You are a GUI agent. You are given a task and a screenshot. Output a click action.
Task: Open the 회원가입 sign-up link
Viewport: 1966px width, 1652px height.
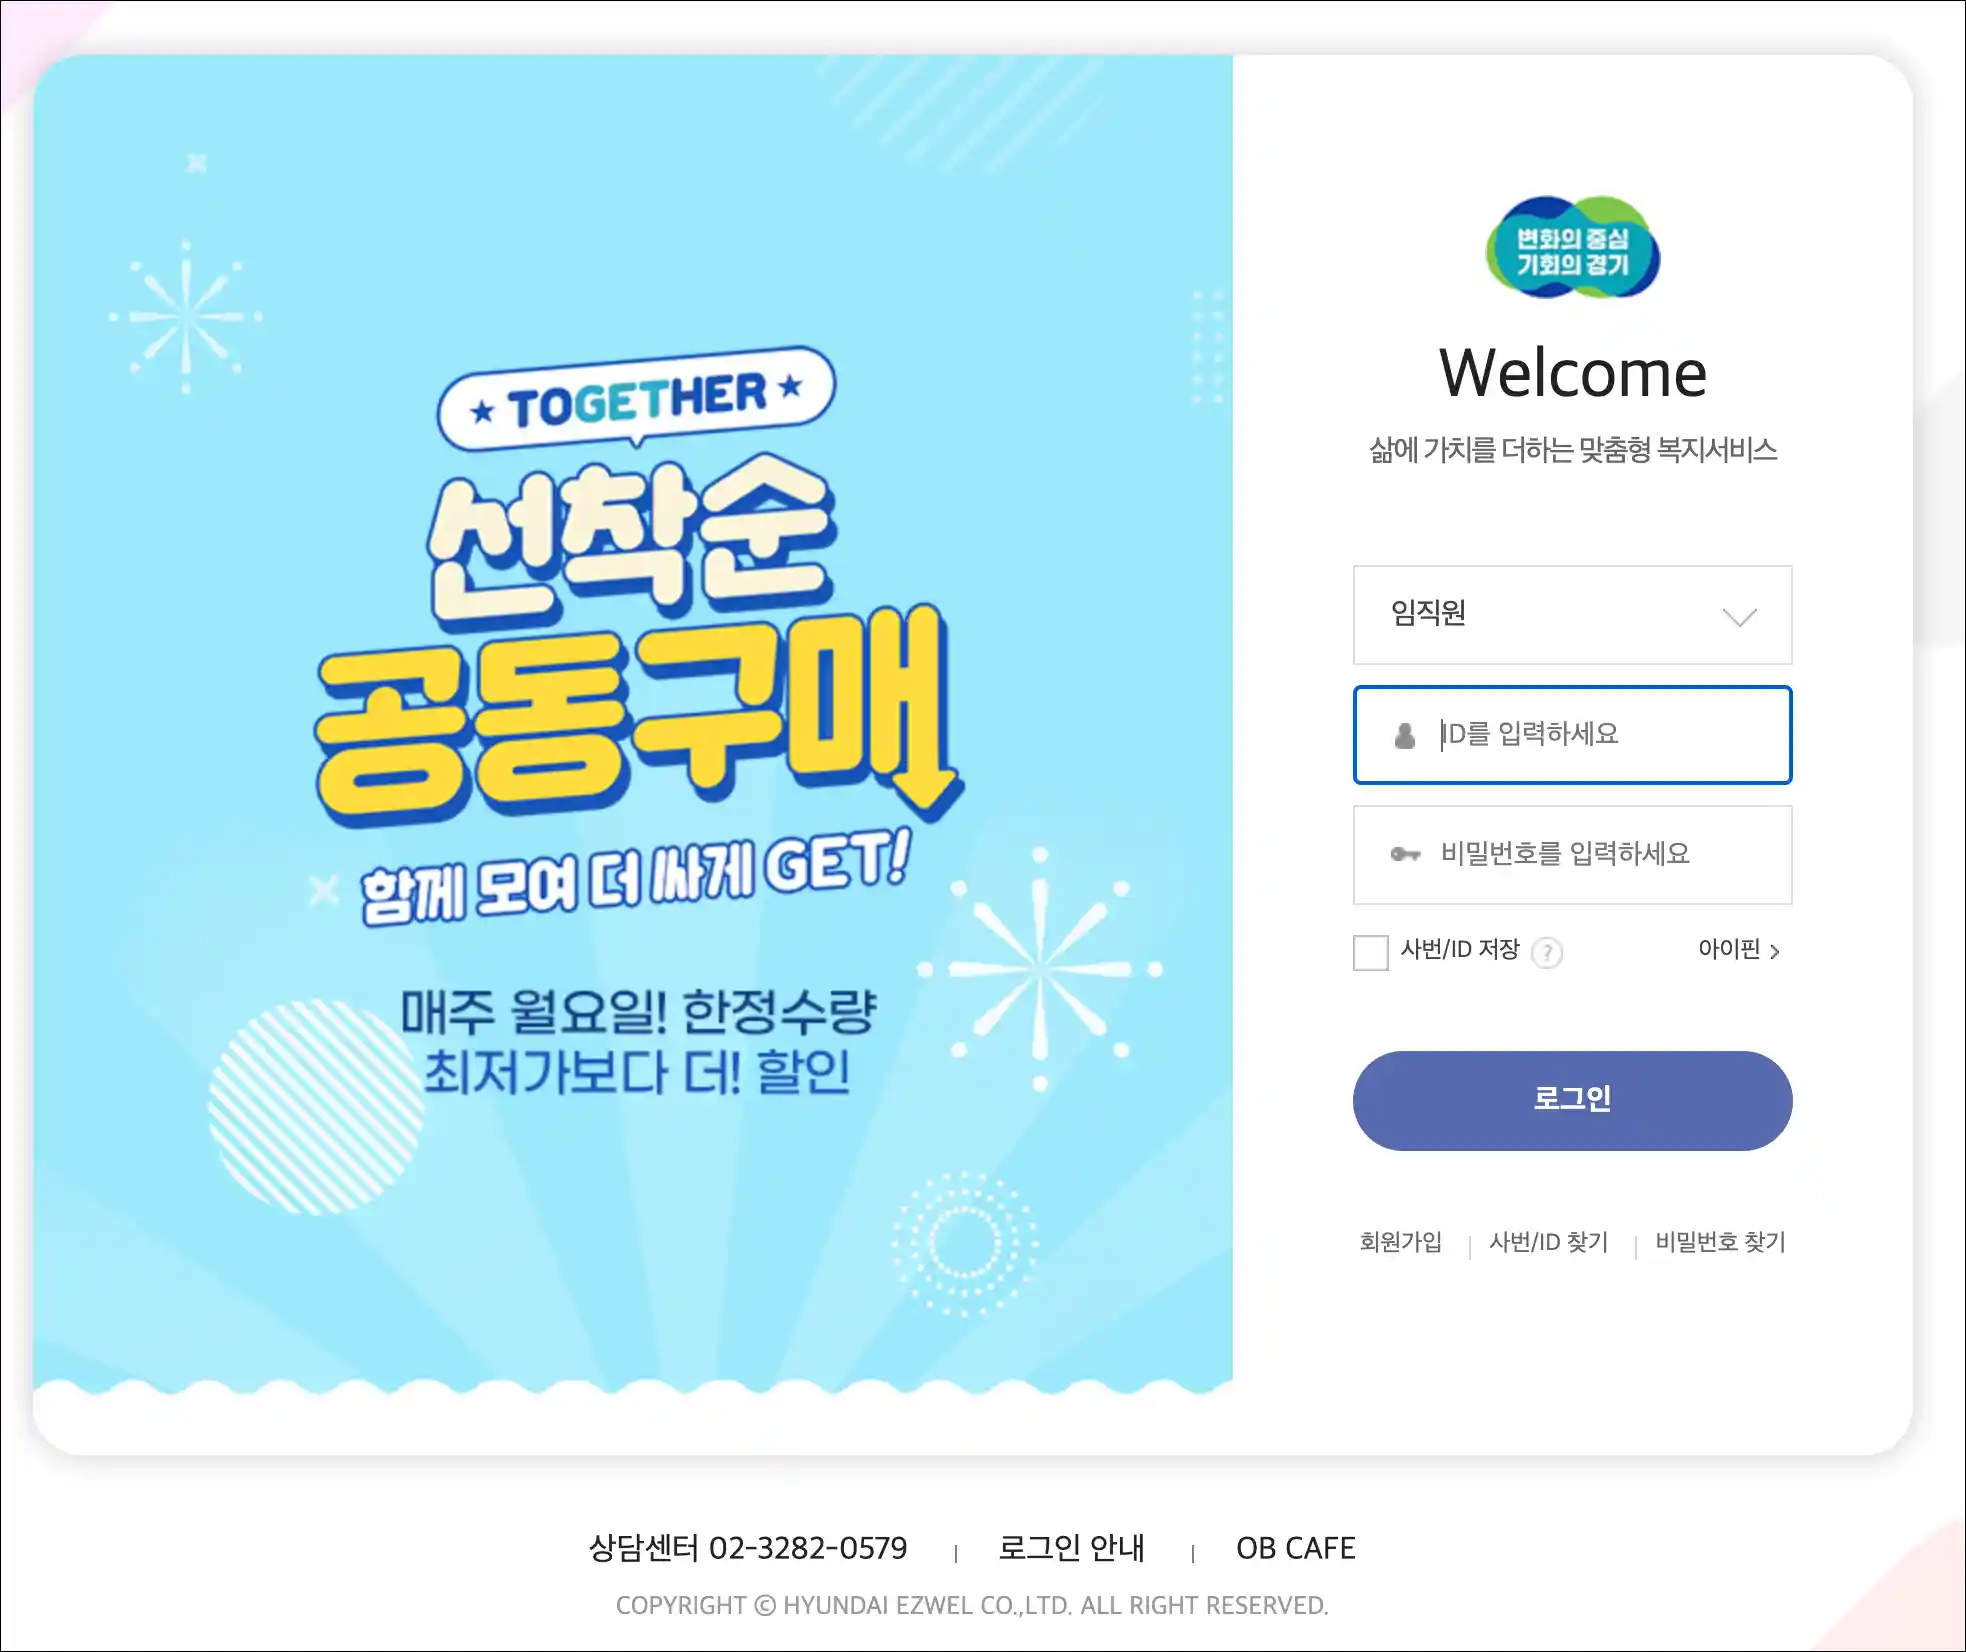1400,1242
